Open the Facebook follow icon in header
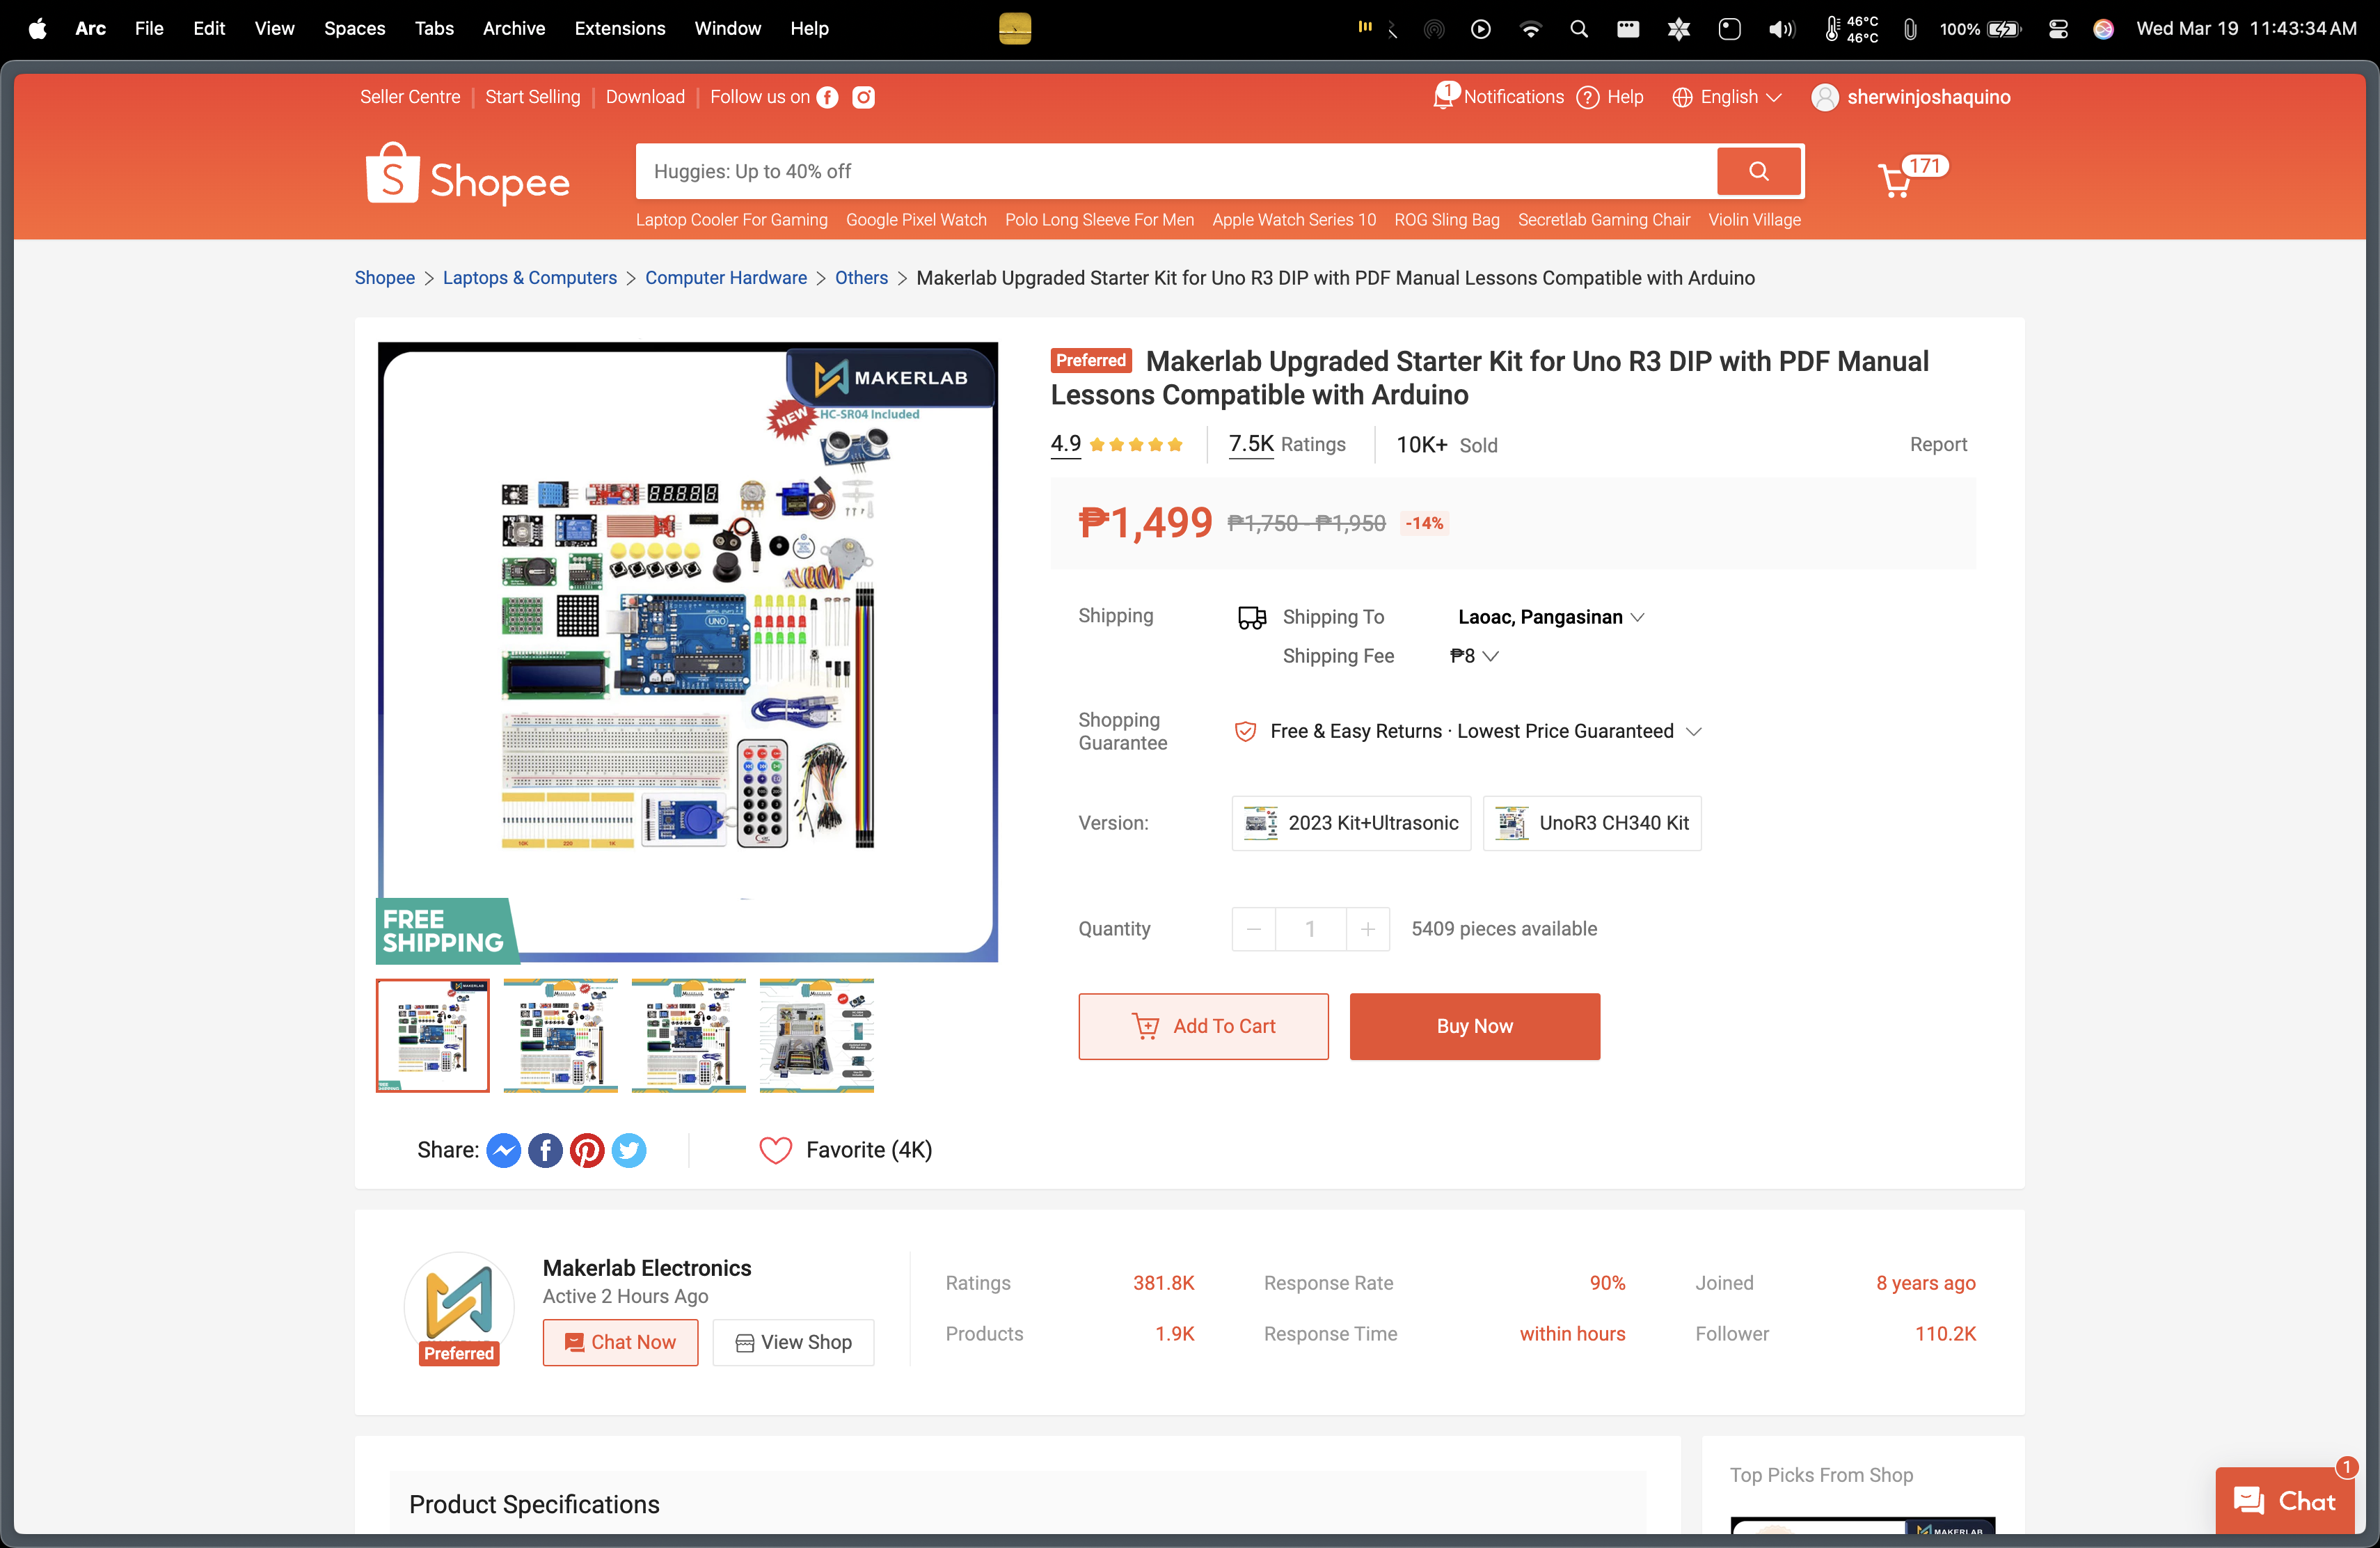2380x1548 pixels. [x=827, y=97]
